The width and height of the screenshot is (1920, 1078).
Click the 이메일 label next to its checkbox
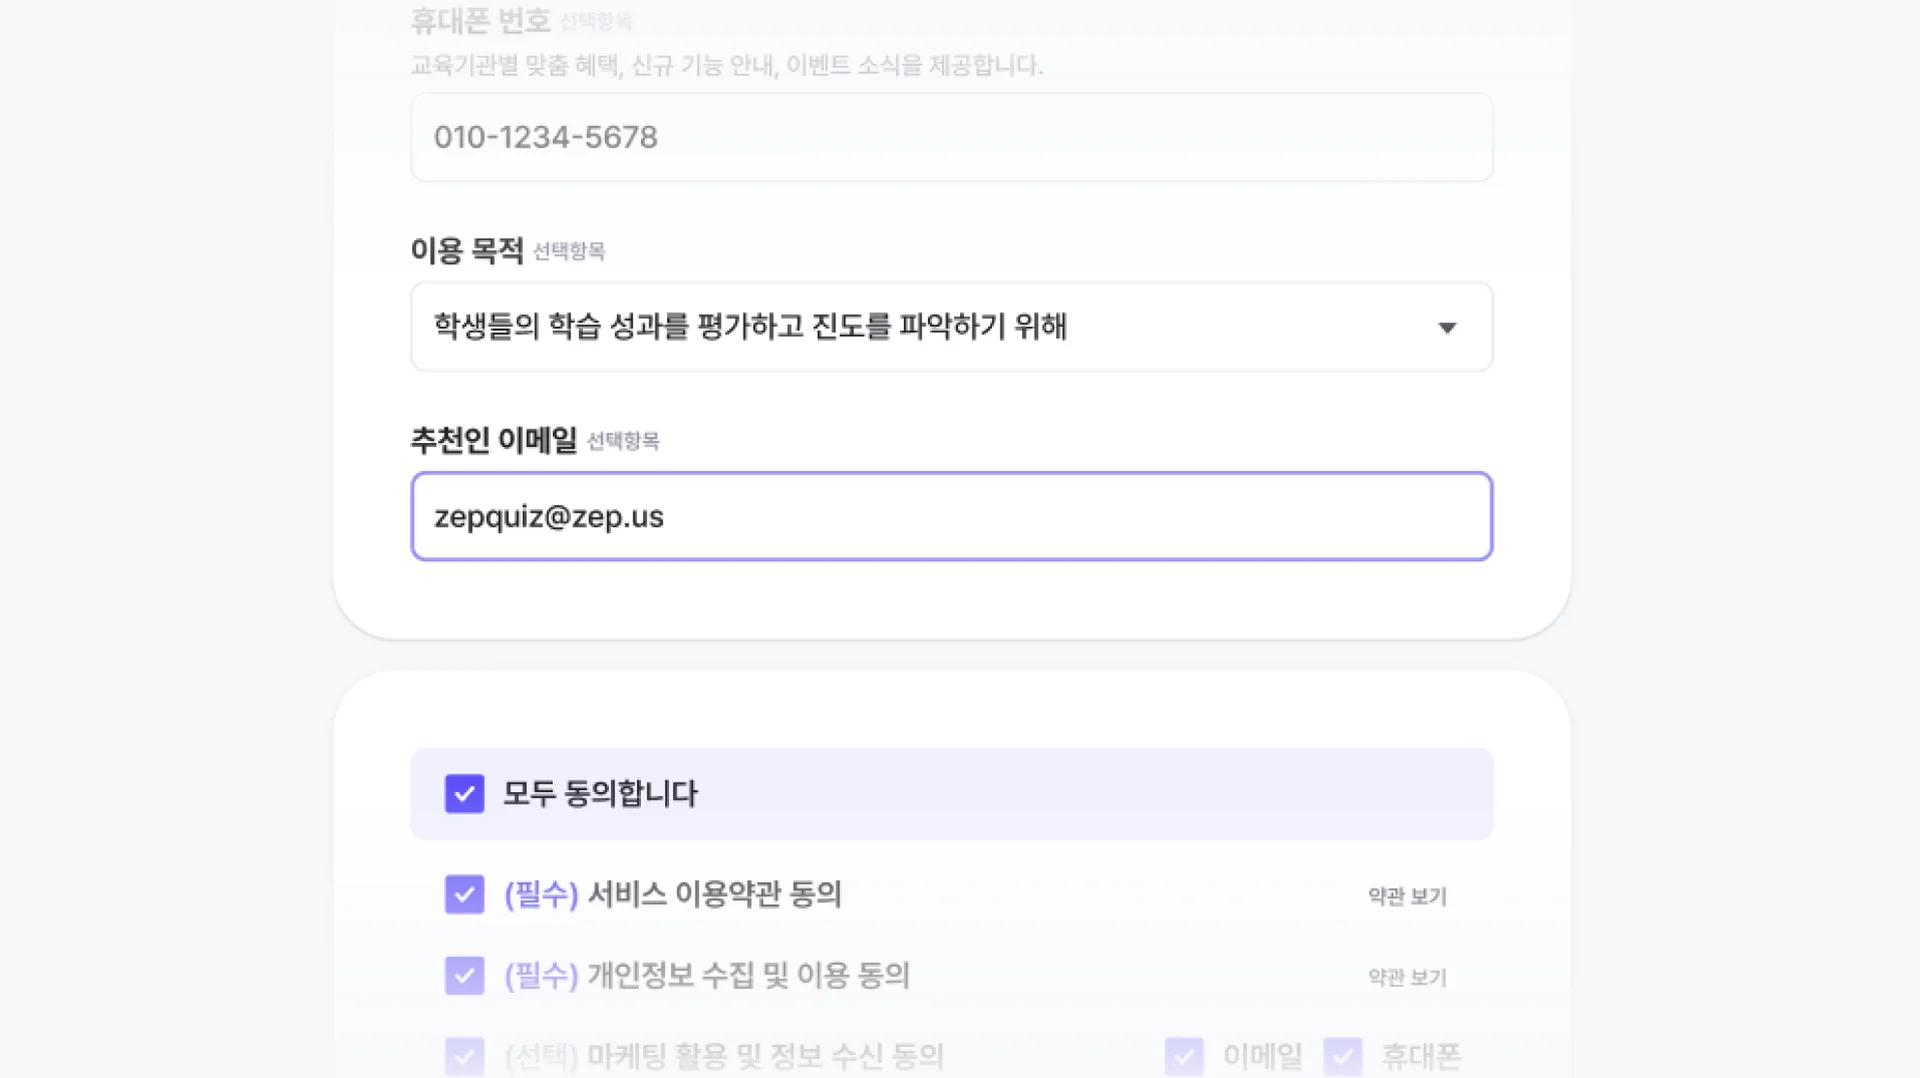1261,1056
